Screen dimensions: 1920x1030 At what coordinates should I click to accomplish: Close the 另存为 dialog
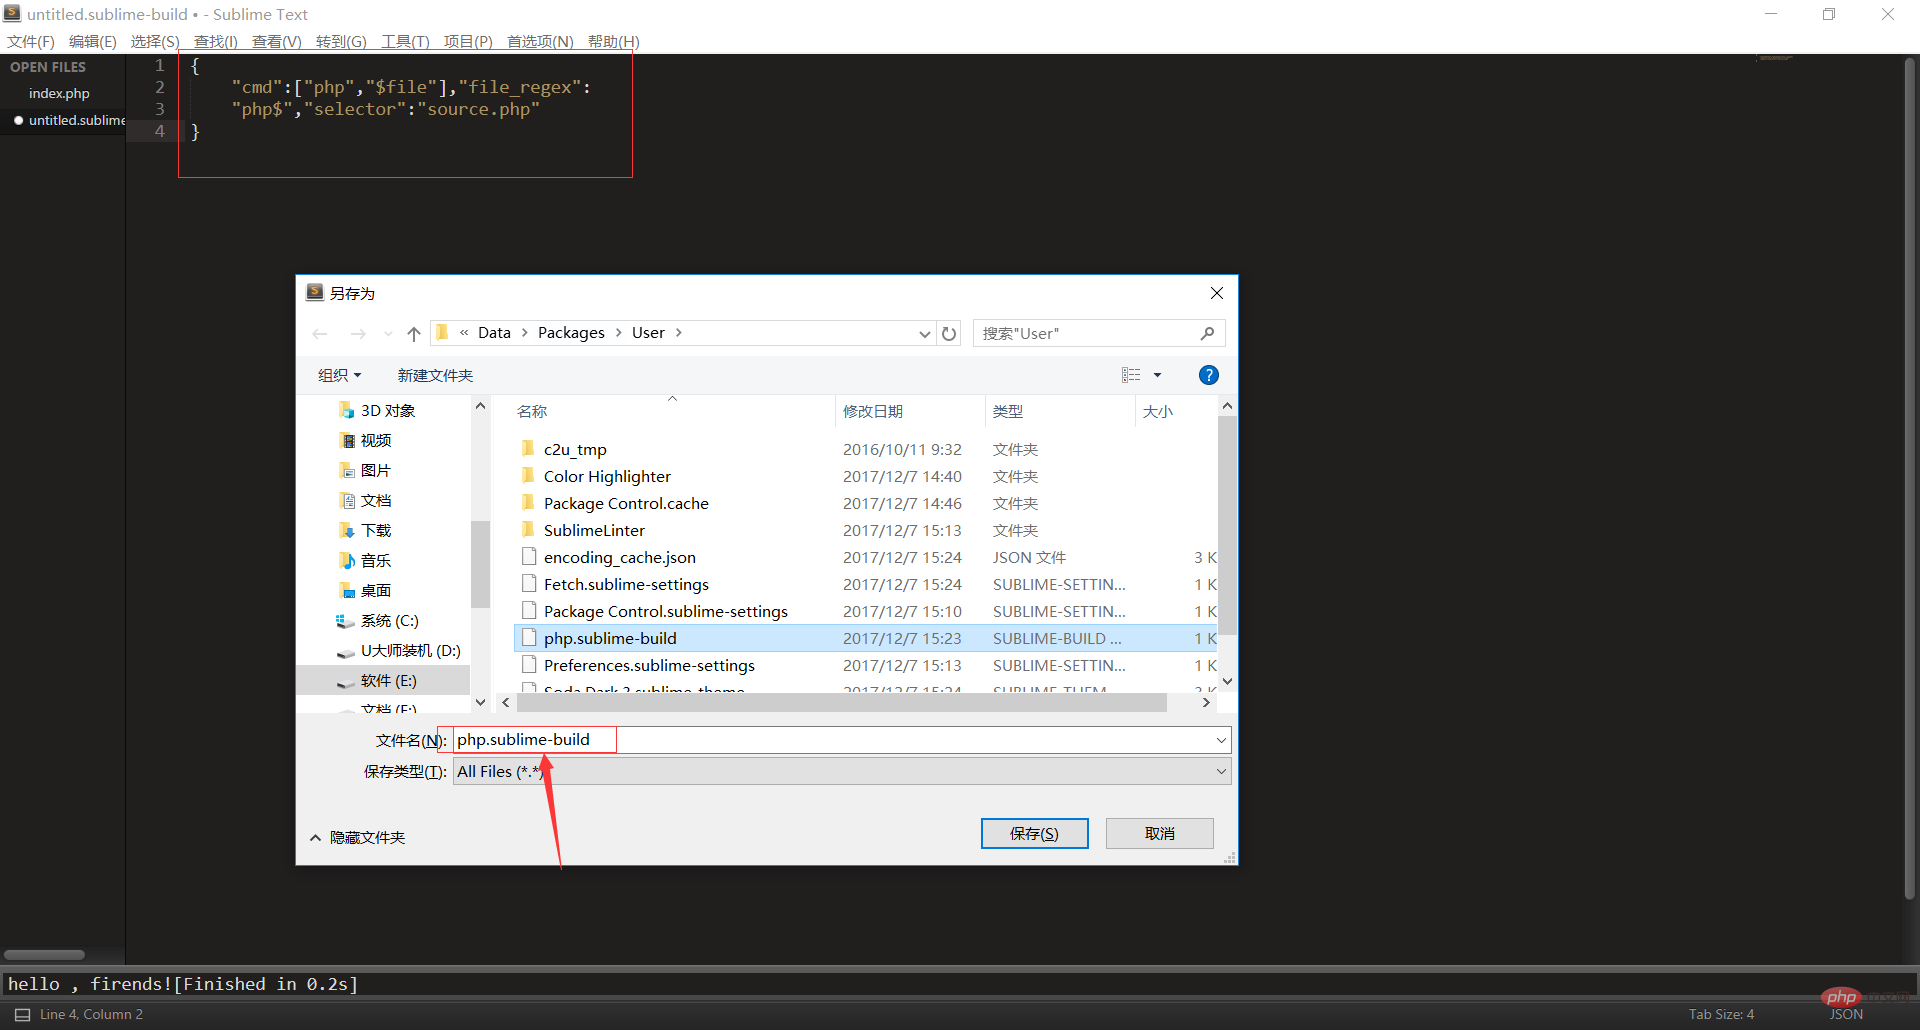point(1216,293)
